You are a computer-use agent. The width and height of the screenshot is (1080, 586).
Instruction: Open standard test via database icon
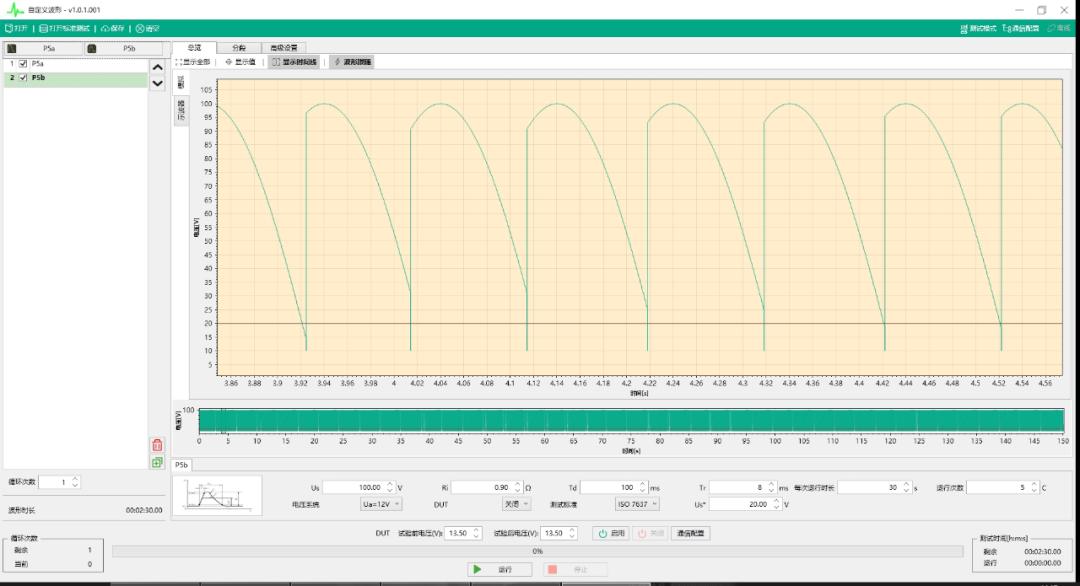pyautogui.click(x=64, y=28)
